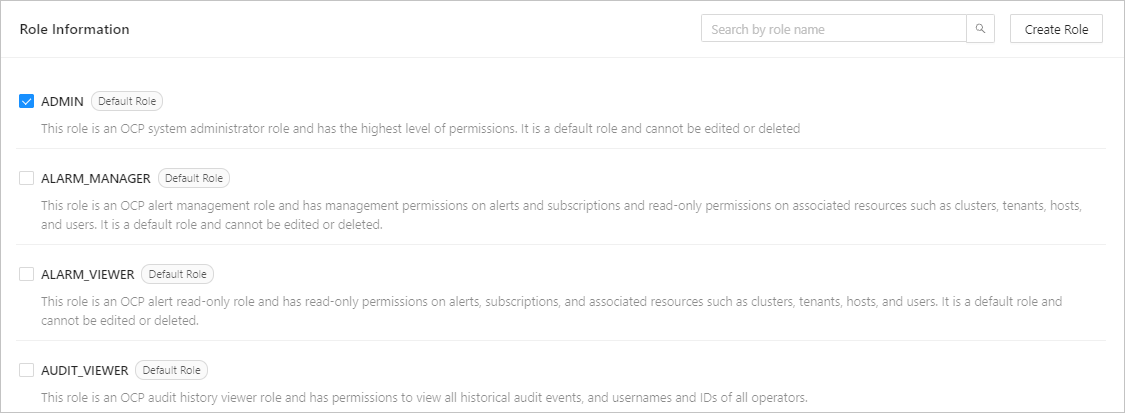Click the Default Role tag beside ALARM_MANAGER

[x=194, y=178]
